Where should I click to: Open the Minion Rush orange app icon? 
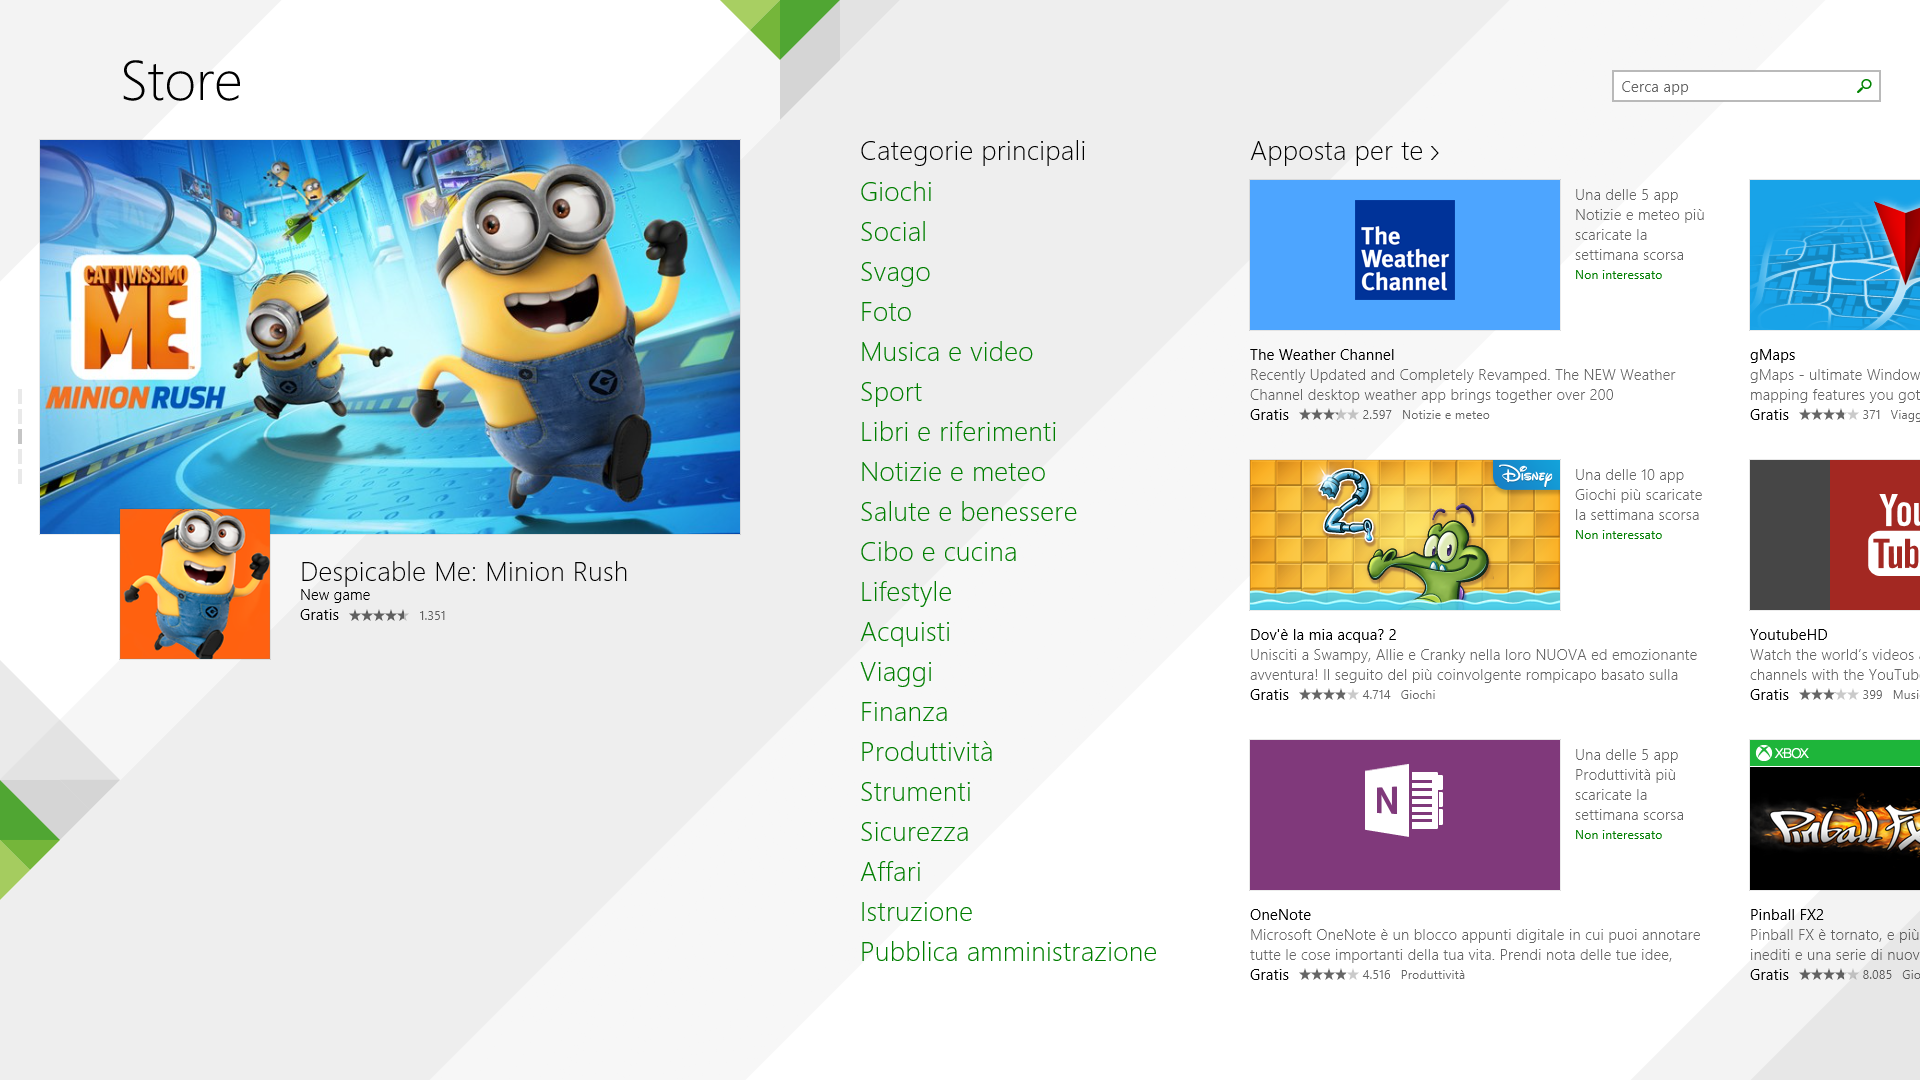pyautogui.click(x=195, y=584)
